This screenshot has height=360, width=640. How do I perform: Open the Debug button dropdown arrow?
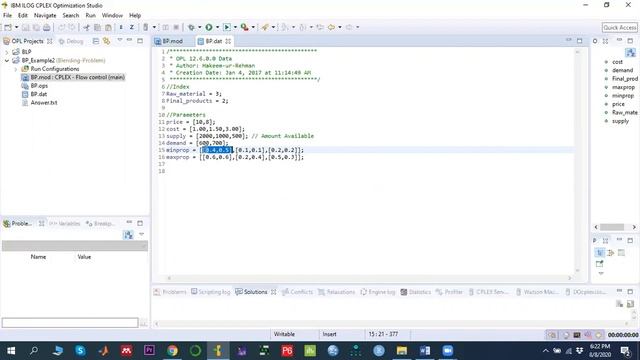199,27
